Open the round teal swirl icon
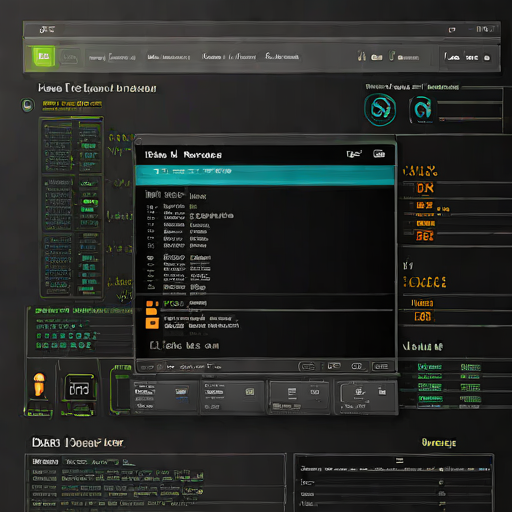This screenshot has height=512, width=512. [x=380, y=109]
